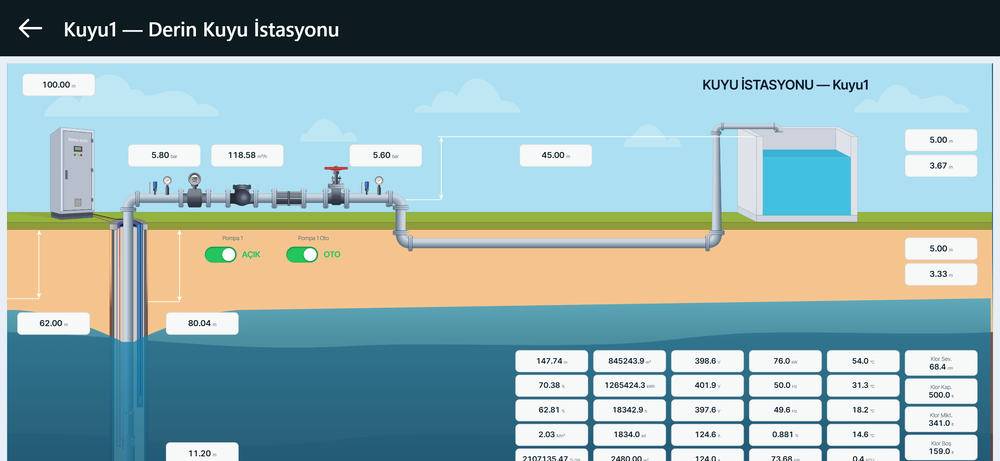Open the Klor Sev. 68.4 card

(941, 363)
